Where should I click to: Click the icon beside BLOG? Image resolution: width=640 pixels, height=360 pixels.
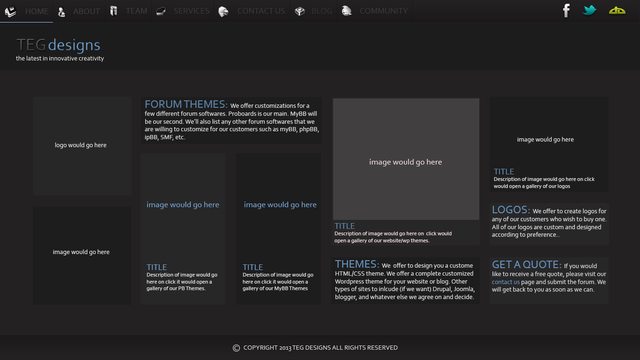[x=300, y=11]
